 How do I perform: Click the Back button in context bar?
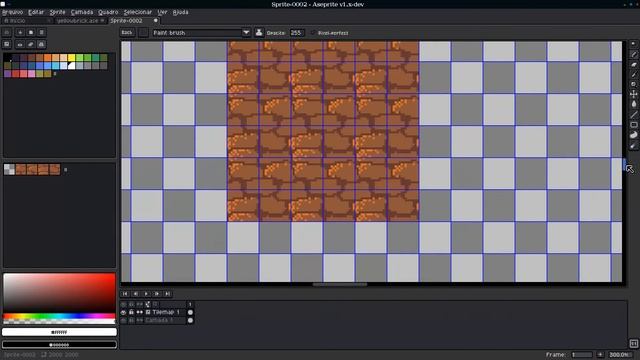[x=127, y=33]
